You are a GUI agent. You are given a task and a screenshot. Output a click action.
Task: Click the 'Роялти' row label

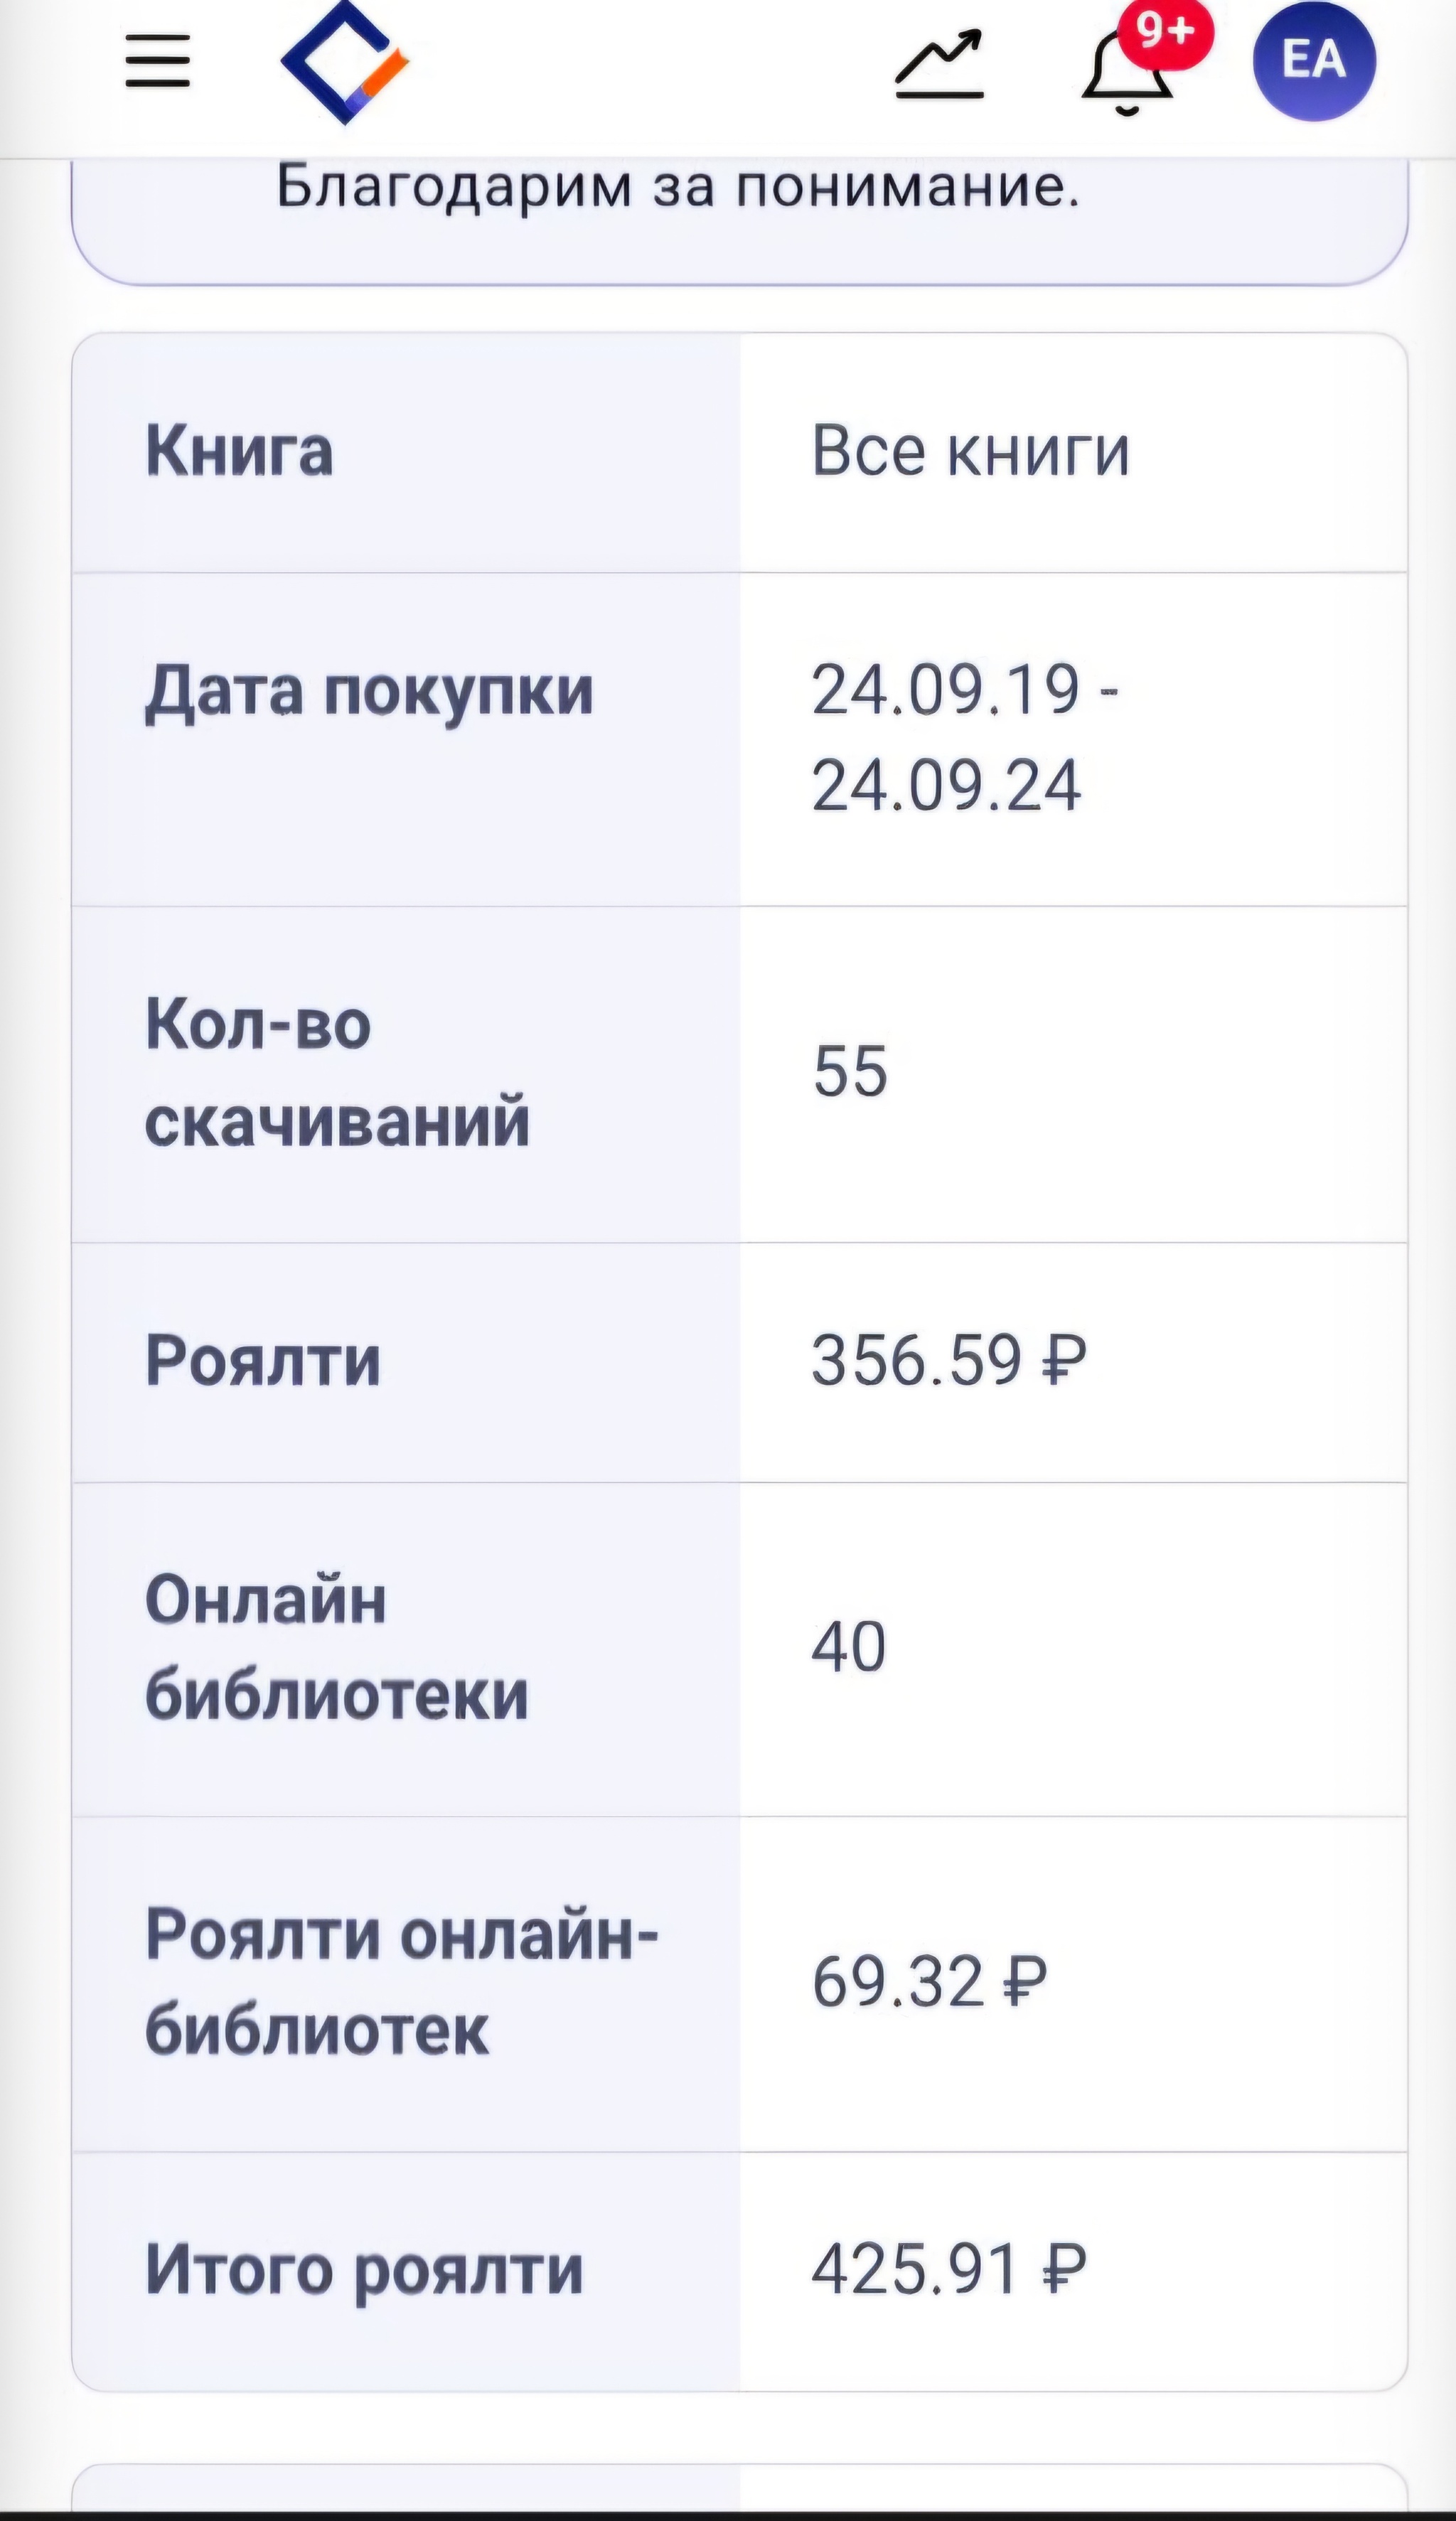pyautogui.click(x=263, y=1361)
